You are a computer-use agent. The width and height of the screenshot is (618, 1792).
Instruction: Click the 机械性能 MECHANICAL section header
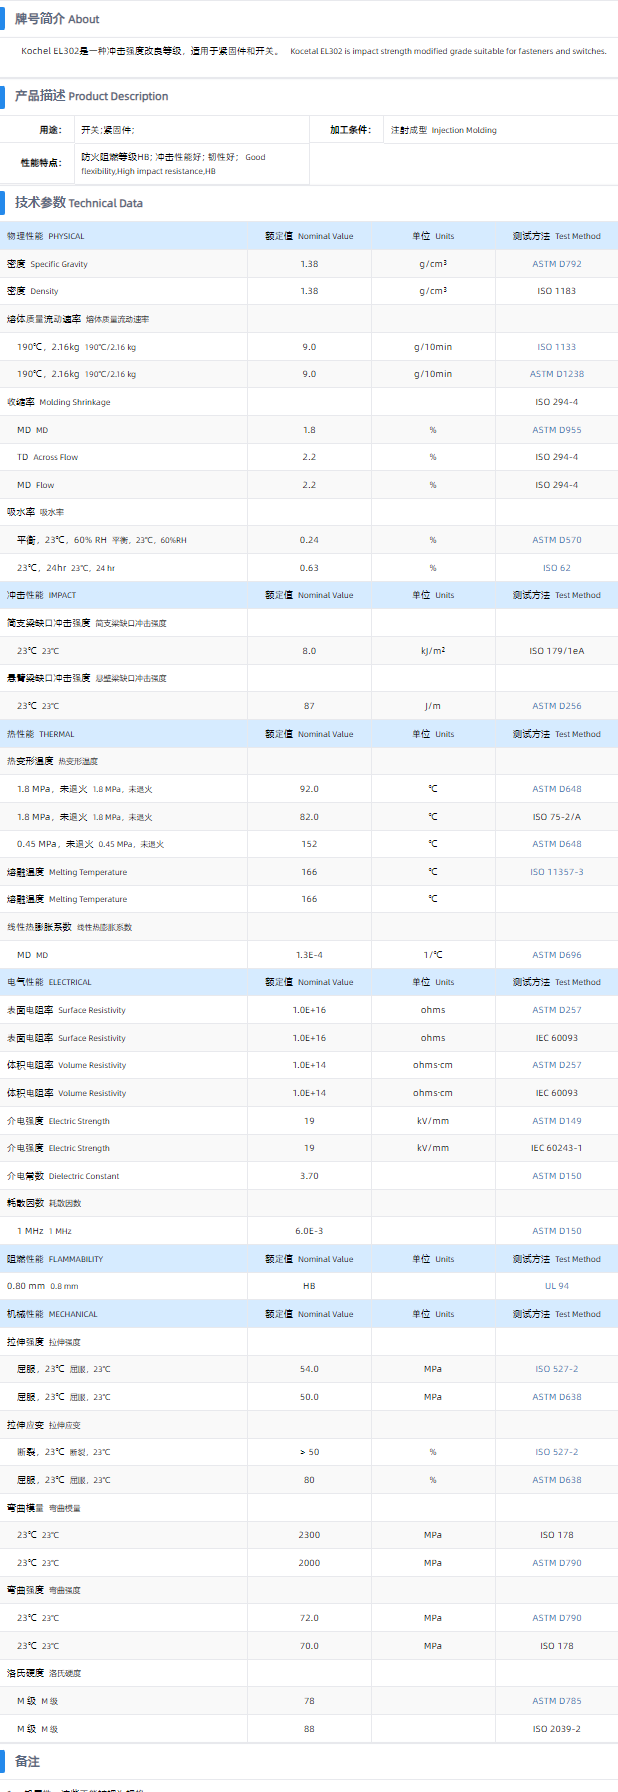52,1314
